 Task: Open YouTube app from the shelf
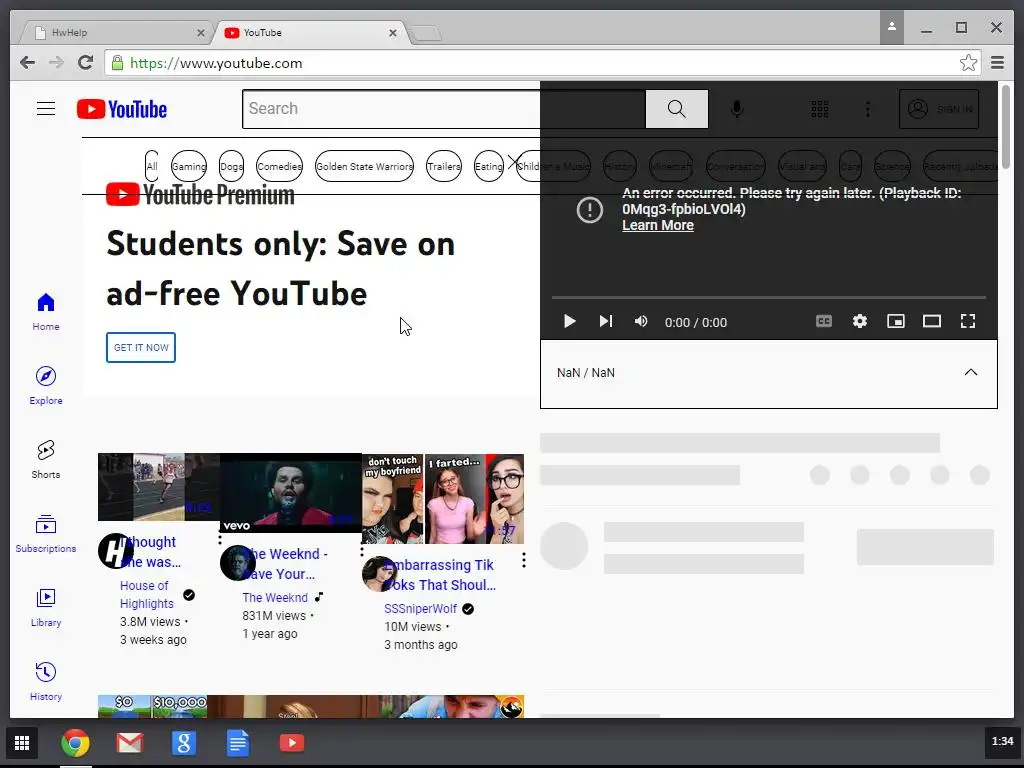point(292,743)
